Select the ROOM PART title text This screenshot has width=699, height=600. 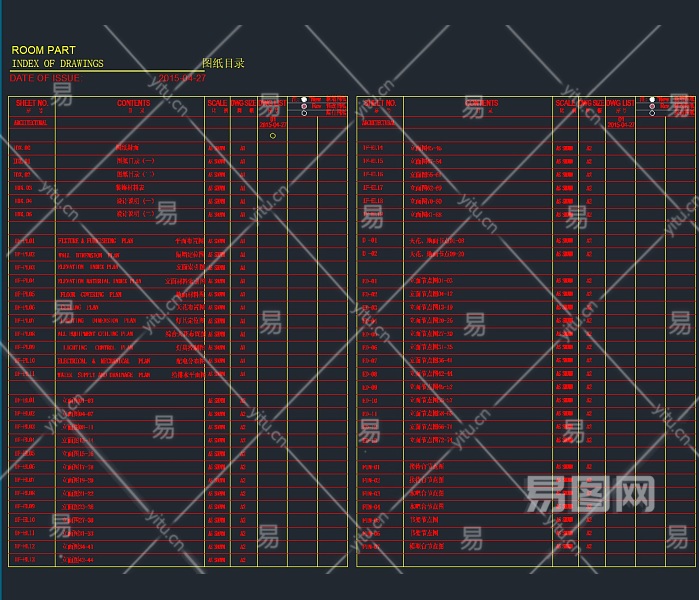click(x=43, y=50)
